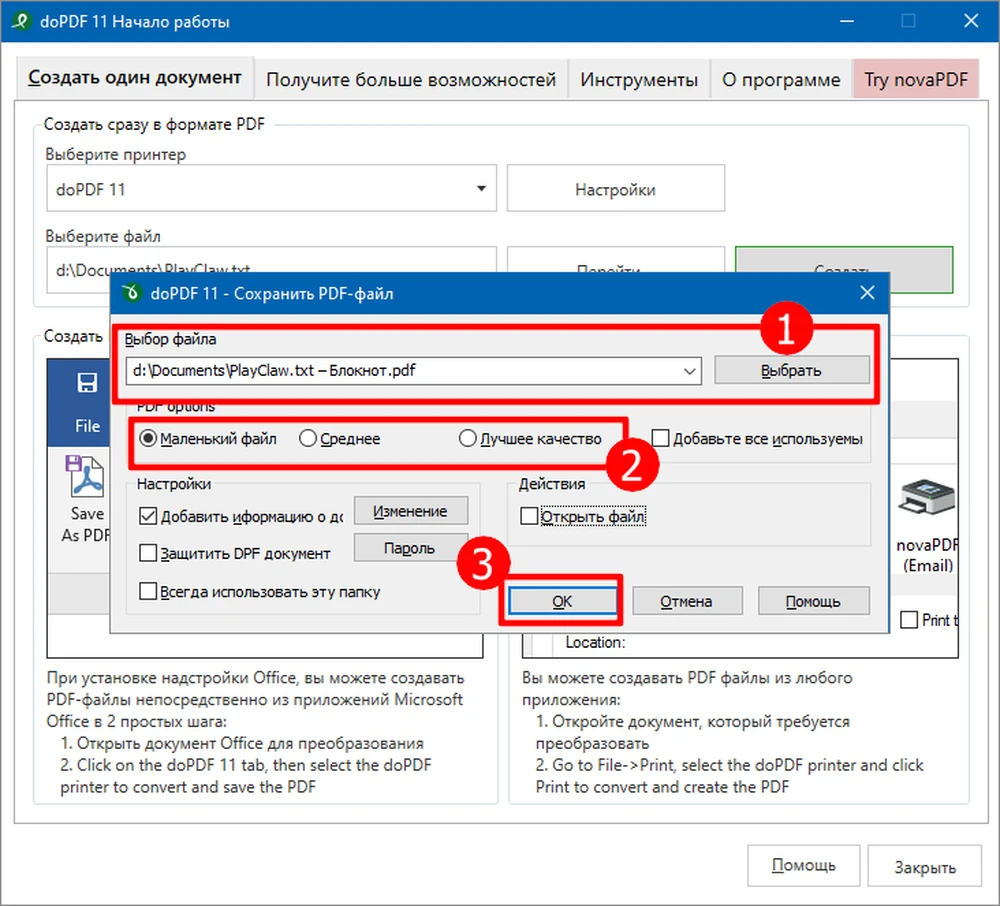The image size is (1000, 906).
Task: Toggle Защитить DPF документ checkbox
Action: [148, 553]
